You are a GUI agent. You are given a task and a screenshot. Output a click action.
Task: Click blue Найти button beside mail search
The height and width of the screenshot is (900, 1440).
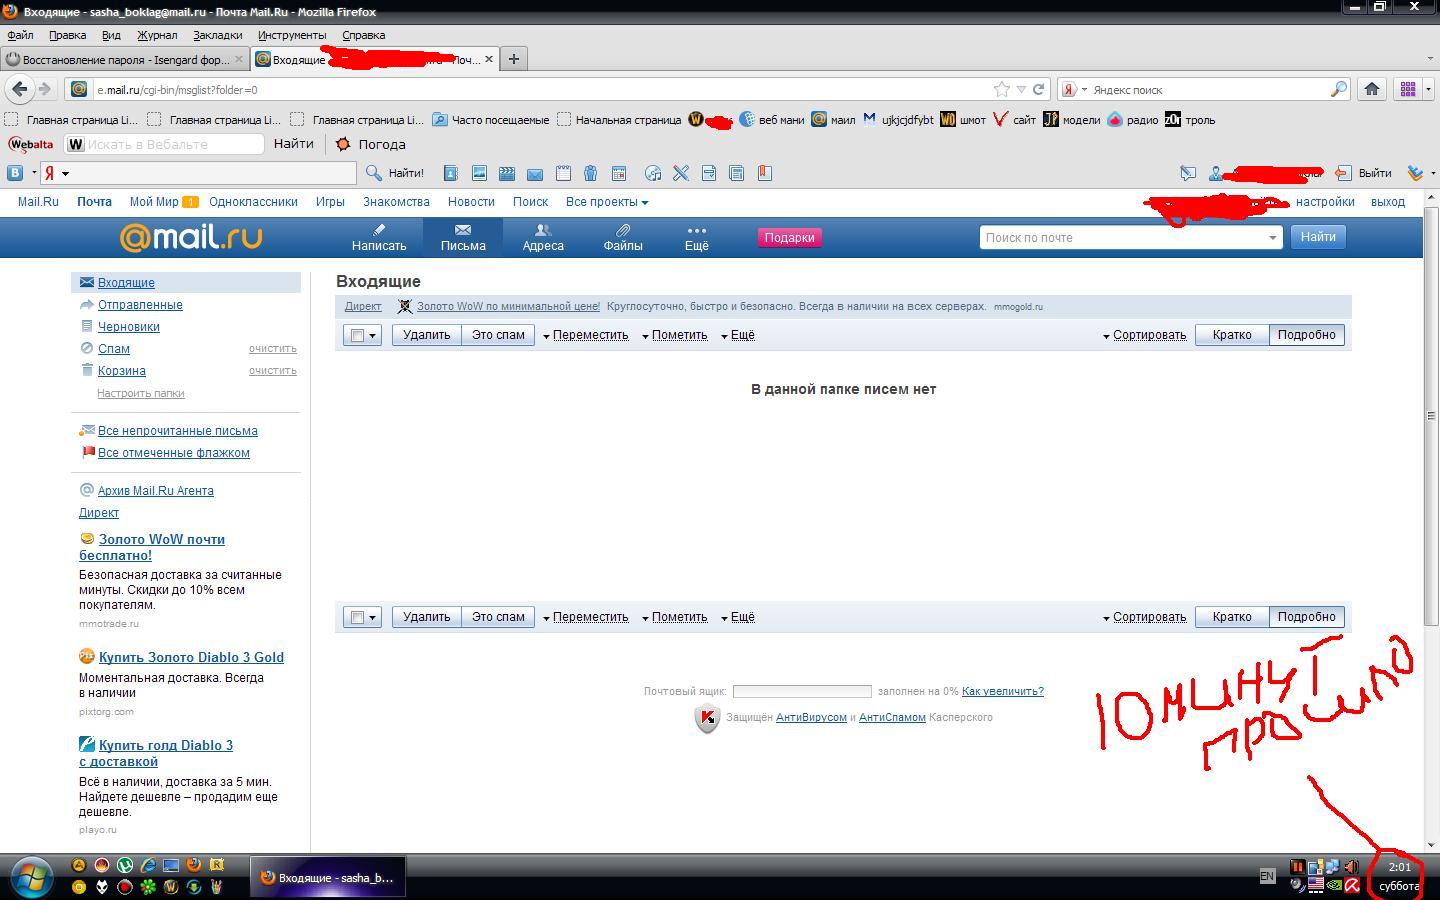[x=1318, y=237]
